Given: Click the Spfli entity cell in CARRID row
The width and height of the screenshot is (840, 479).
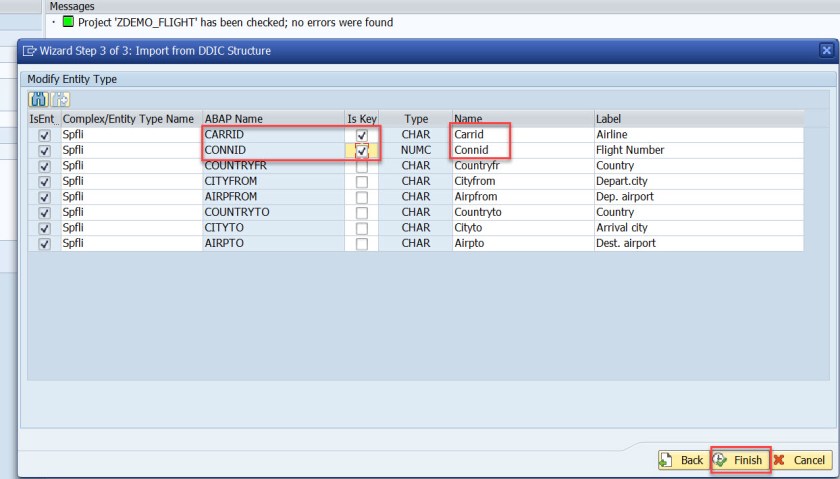Looking at the screenshot, I should [x=131, y=134].
